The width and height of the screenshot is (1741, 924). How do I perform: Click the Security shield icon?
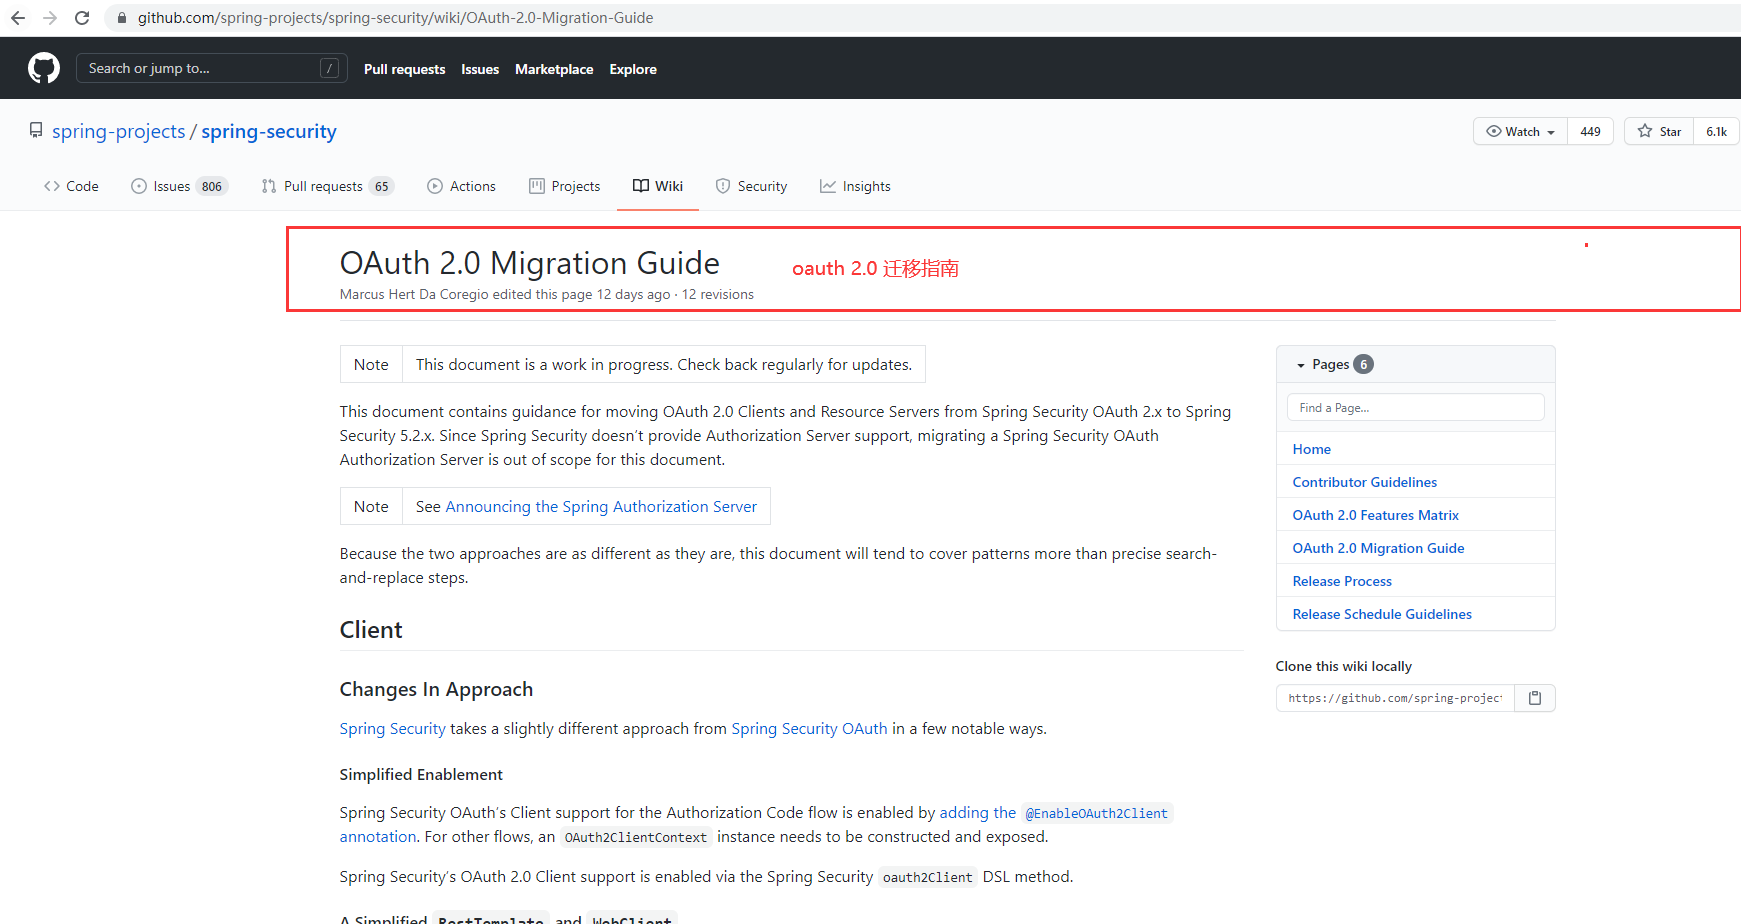point(723,186)
